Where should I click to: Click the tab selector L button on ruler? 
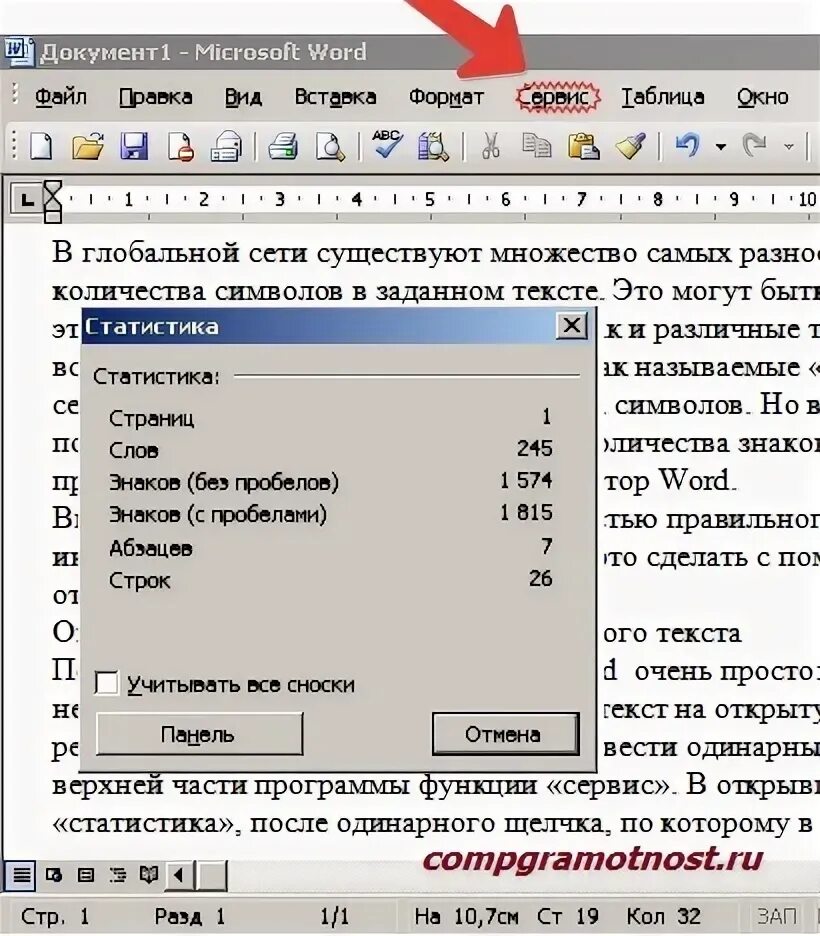point(26,199)
